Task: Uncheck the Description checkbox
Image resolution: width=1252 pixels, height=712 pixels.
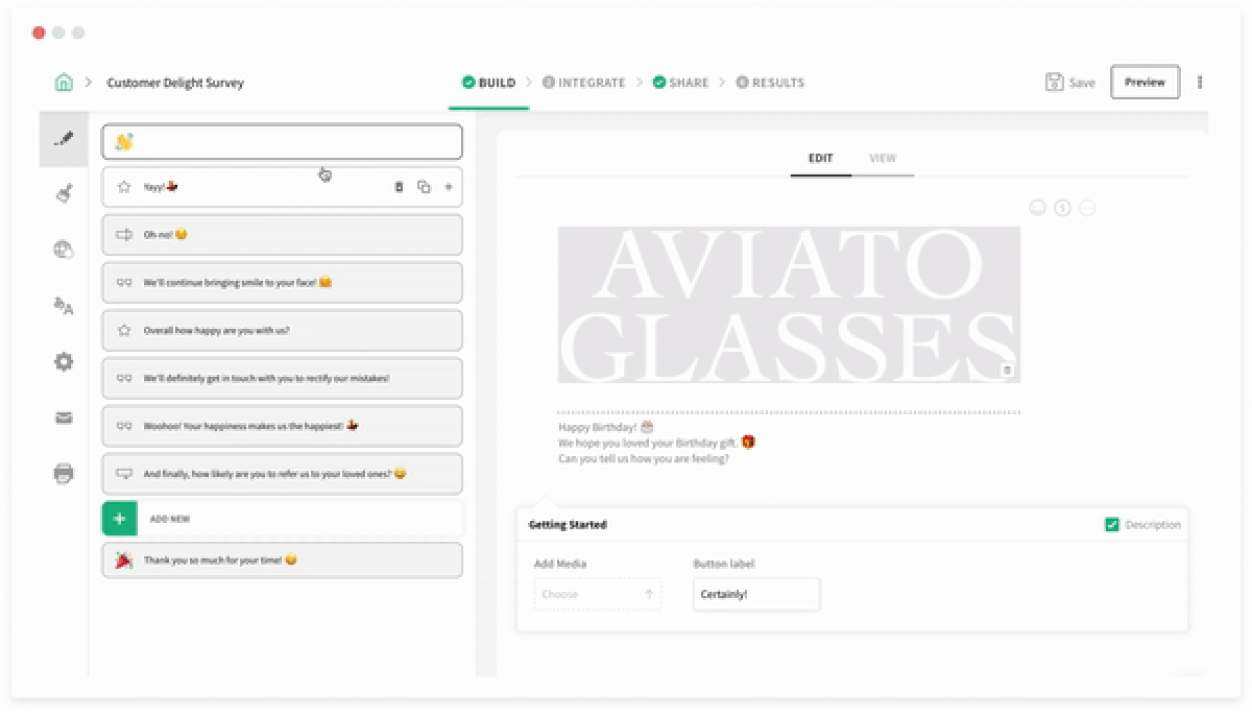Action: click(x=1112, y=525)
